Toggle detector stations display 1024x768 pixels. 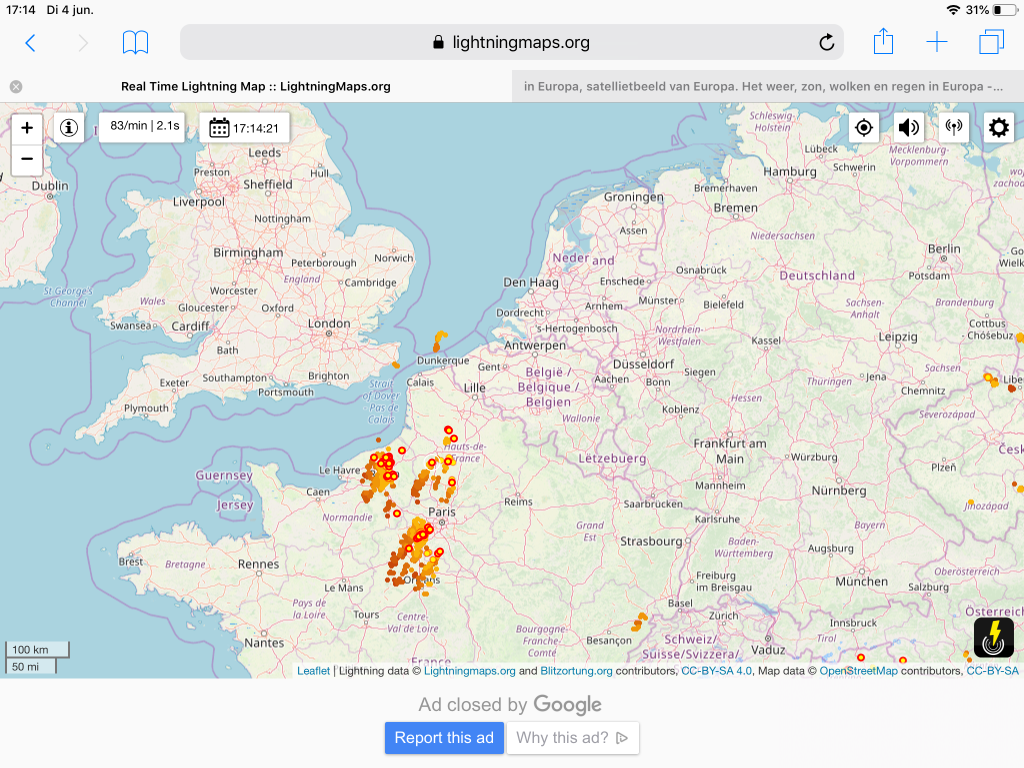tap(953, 127)
